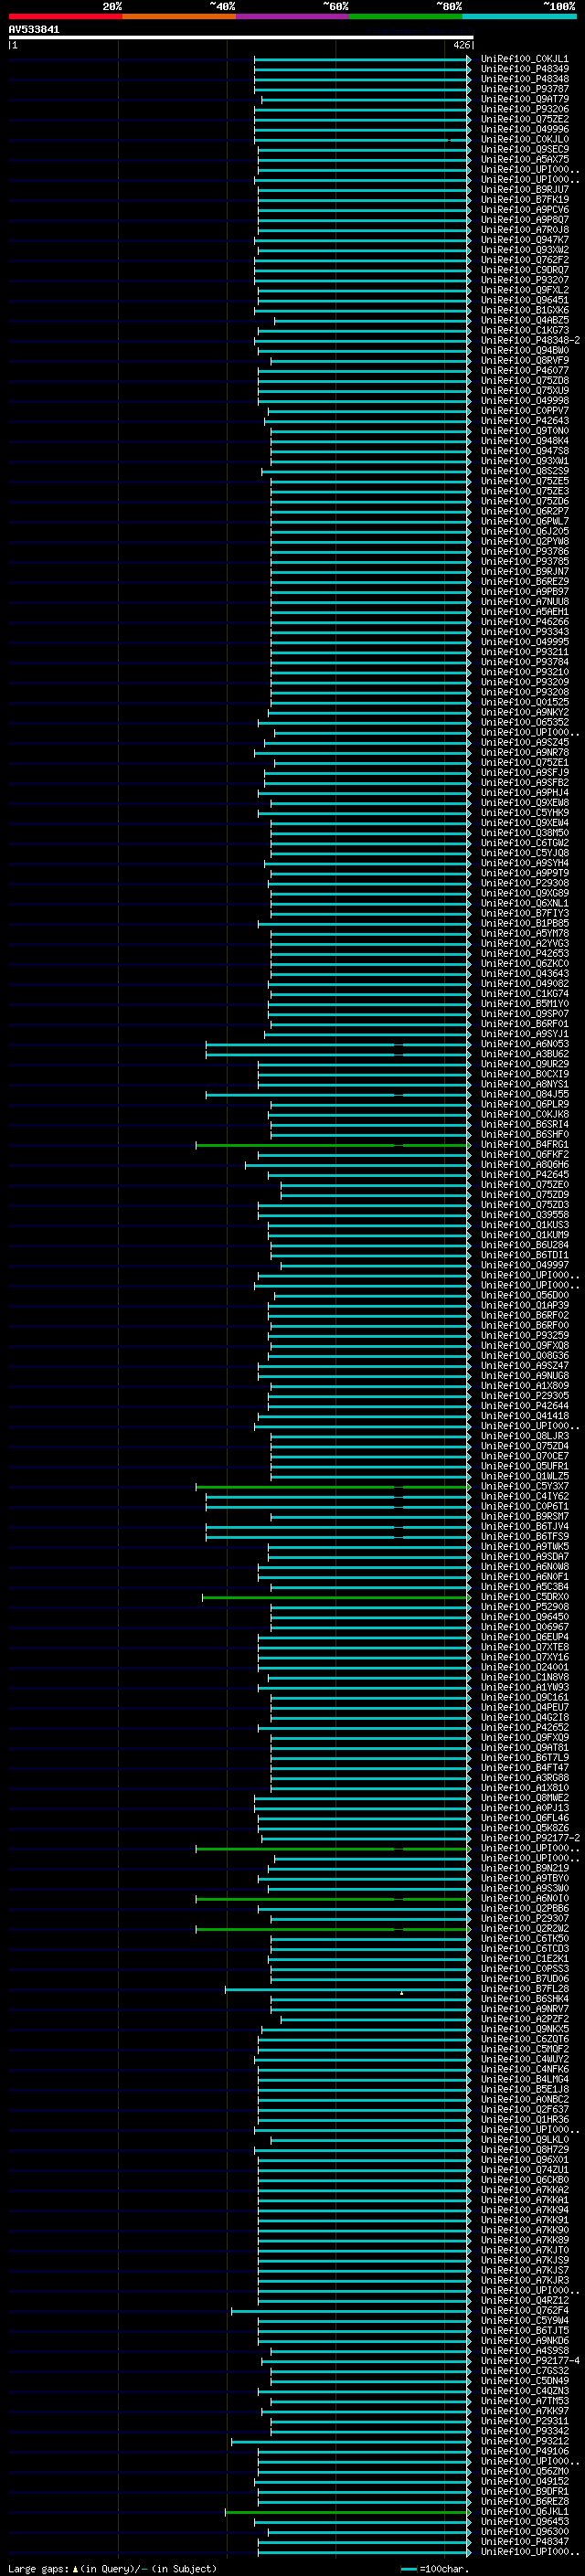Click the red ~20% legend segment

coord(65,16)
